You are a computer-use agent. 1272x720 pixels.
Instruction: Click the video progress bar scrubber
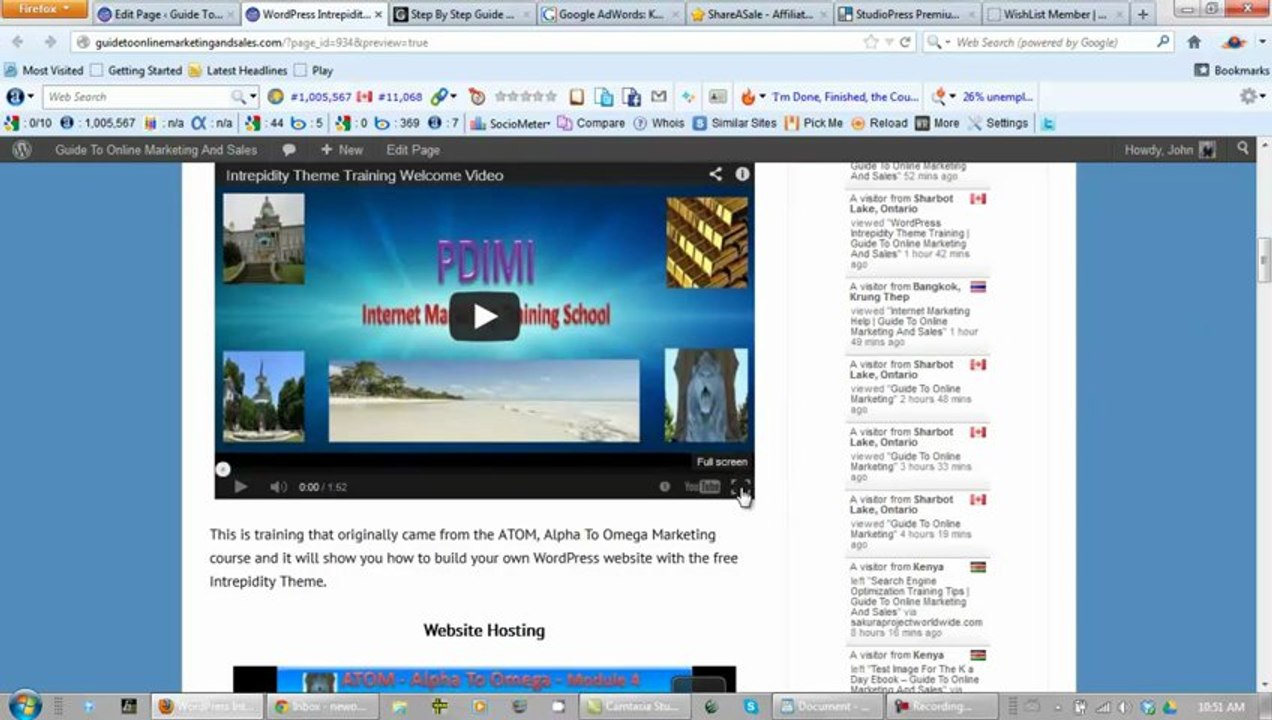[x=223, y=468]
